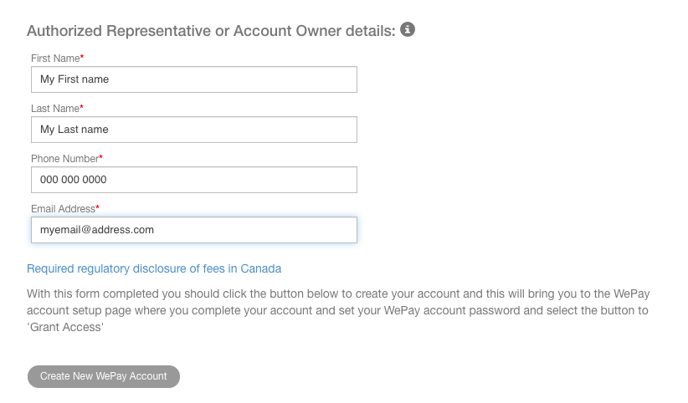This screenshot has width=688, height=403.
Task: Select the Phone Number input field
Action: point(193,179)
